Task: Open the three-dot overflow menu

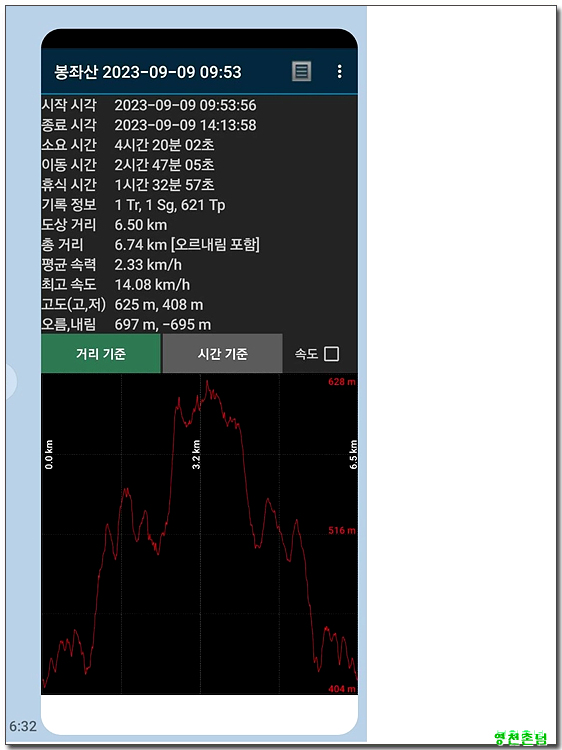Action: pyautogui.click(x=339, y=72)
